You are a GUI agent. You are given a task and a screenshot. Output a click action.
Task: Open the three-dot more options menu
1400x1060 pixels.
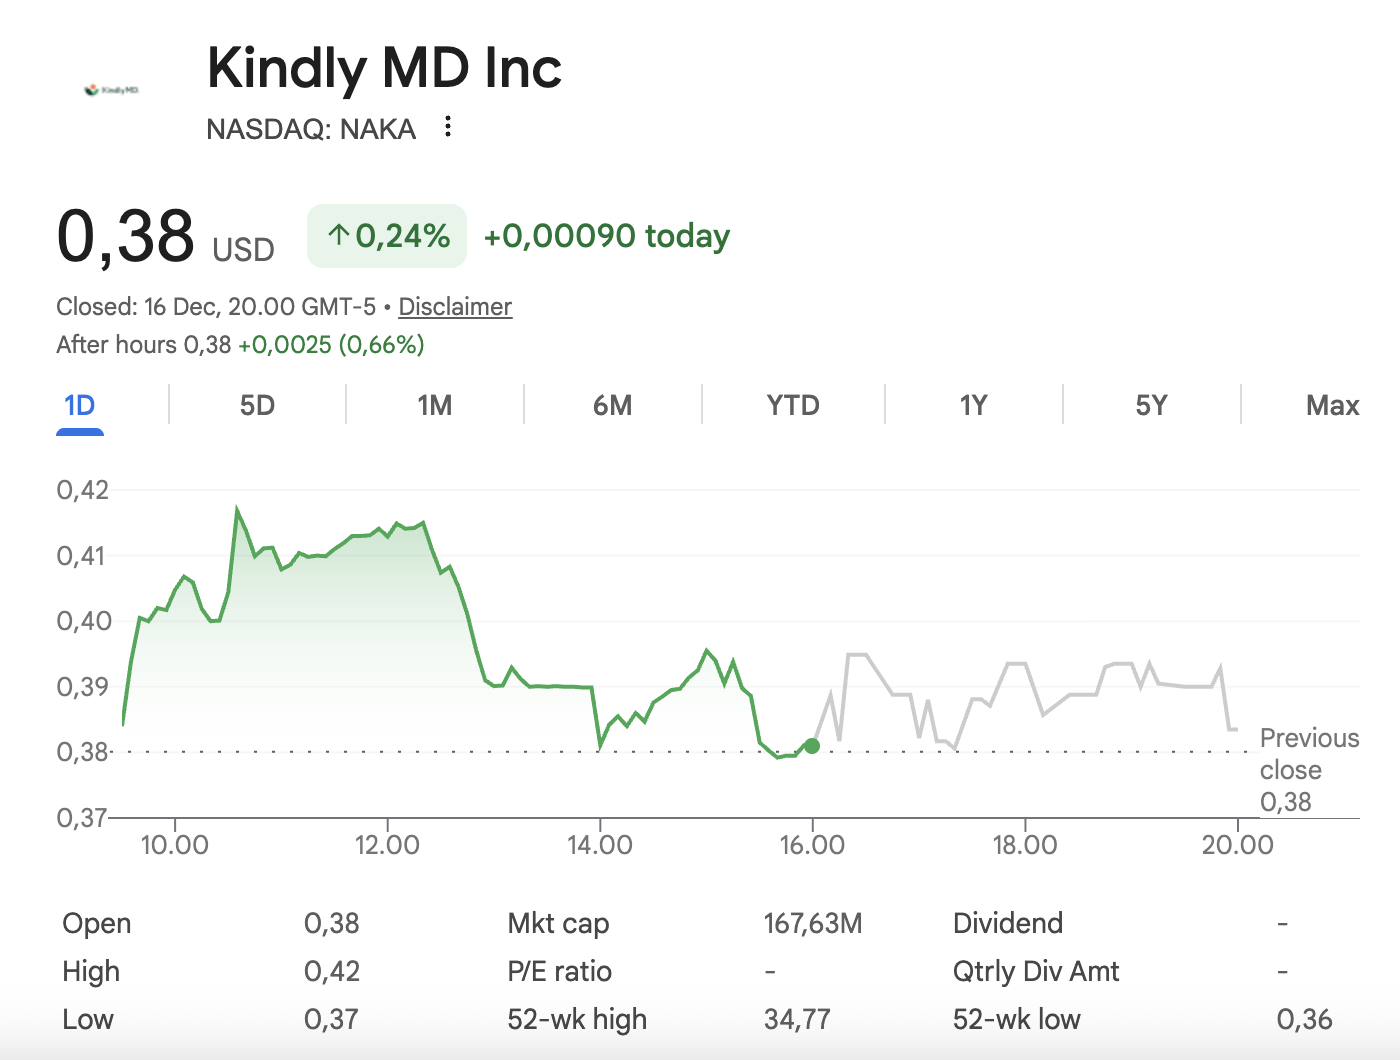pyautogui.click(x=448, y=127)
